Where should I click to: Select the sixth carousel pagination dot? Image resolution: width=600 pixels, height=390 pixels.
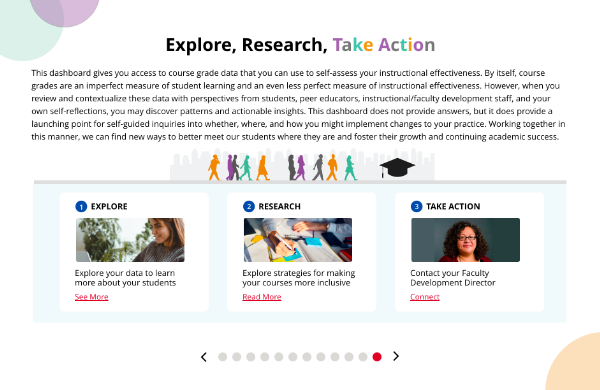(293, 357)
